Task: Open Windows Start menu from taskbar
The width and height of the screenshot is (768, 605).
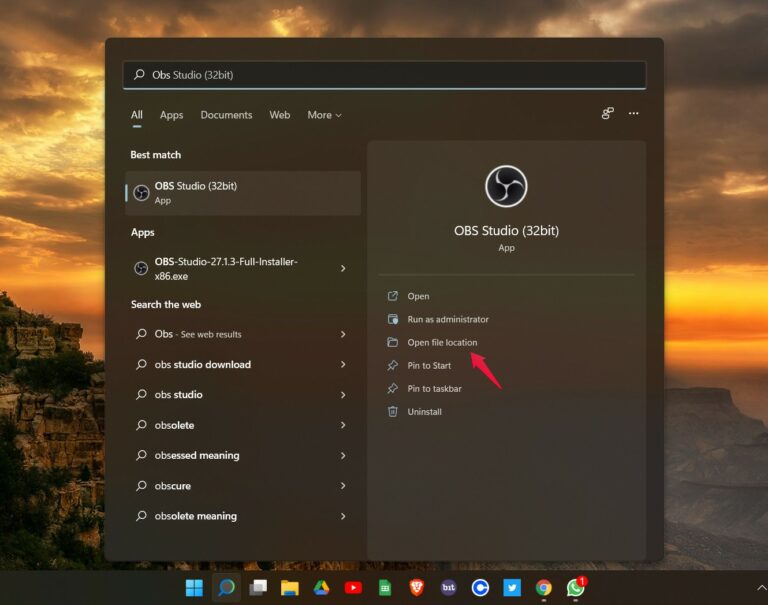Action: coord(194,587)
